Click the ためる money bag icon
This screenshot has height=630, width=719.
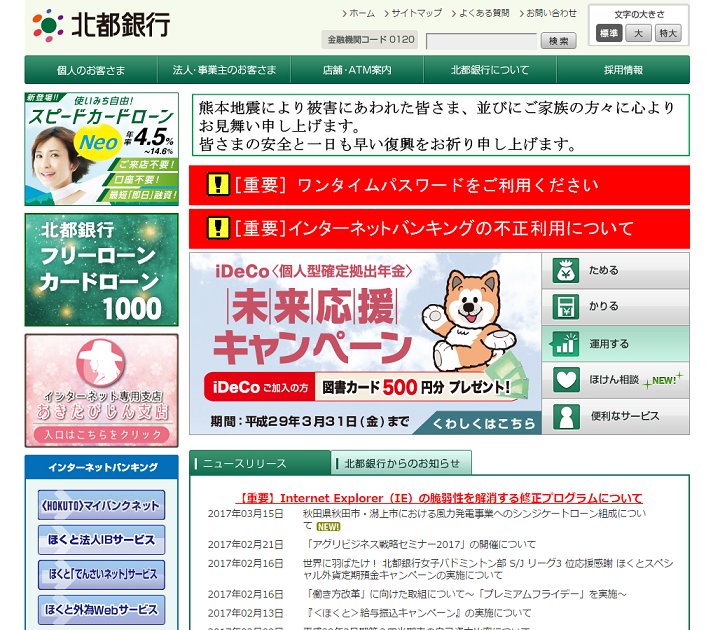(566, 270)
